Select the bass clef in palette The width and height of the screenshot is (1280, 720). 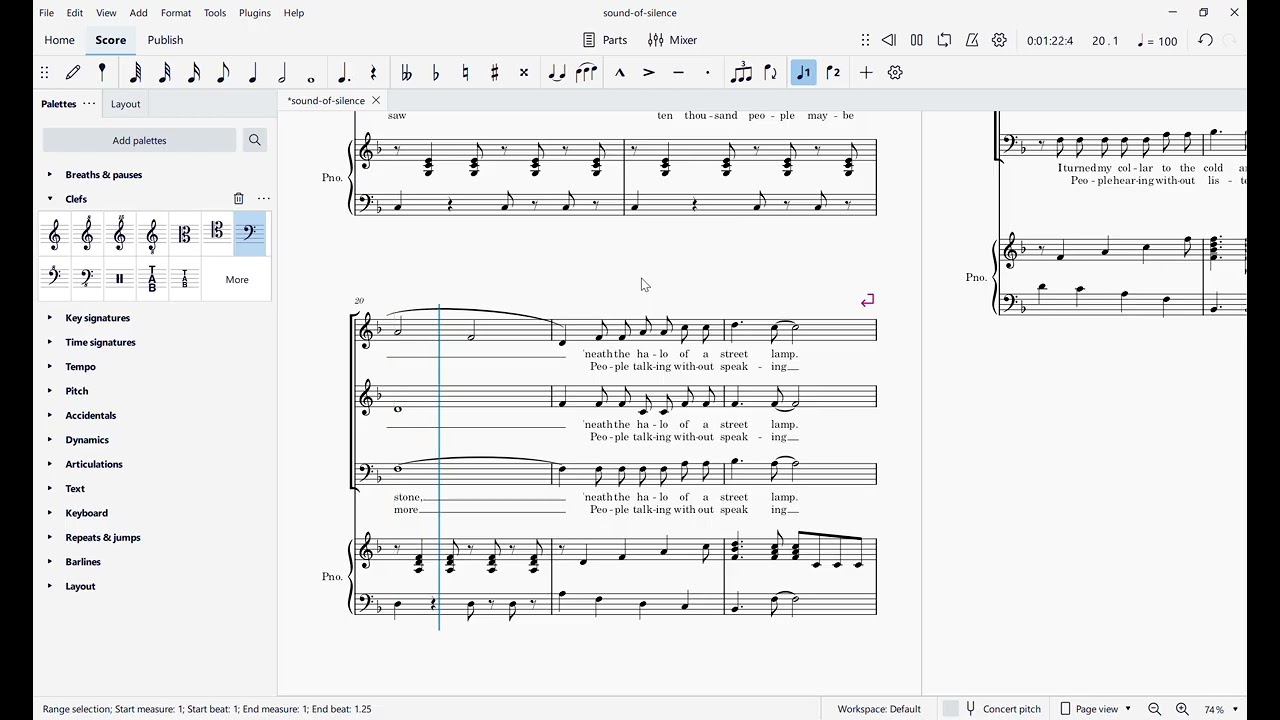(x=250, y=235)
